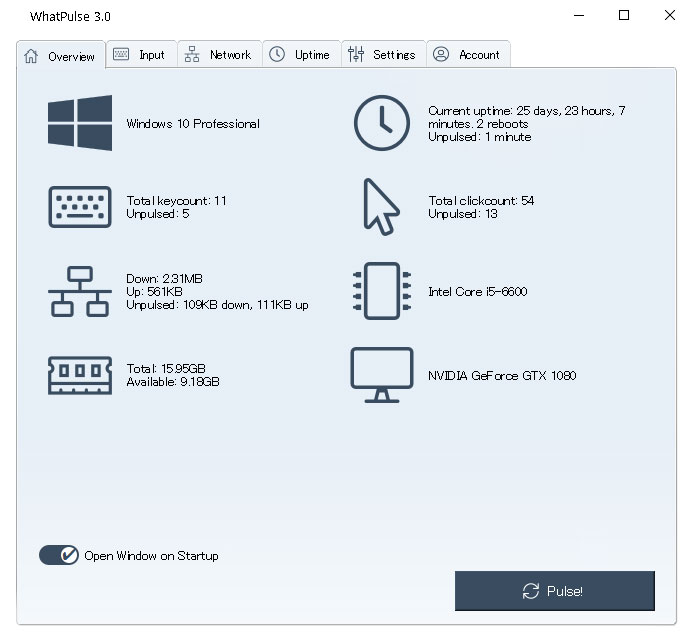Open the Uptime tab

click(x=301, y=54)
